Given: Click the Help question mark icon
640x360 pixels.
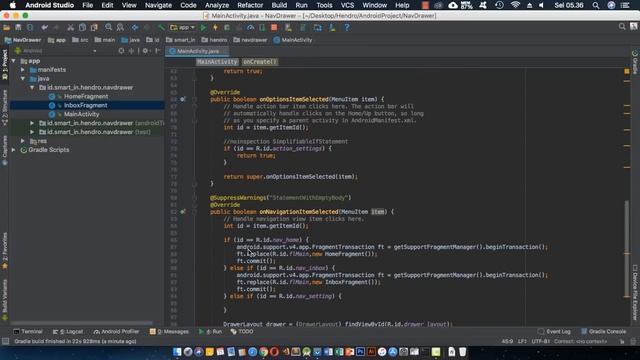Looking at the screenshot, I should (347, 27).
